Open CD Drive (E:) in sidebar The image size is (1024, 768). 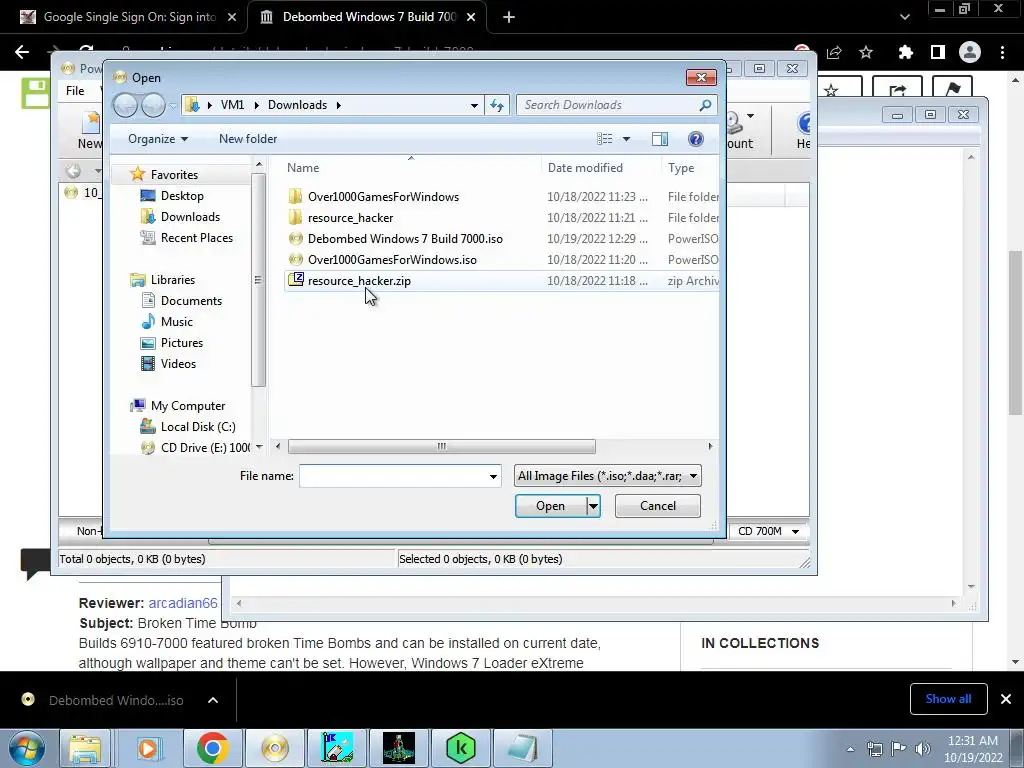[x=205, y=447]
